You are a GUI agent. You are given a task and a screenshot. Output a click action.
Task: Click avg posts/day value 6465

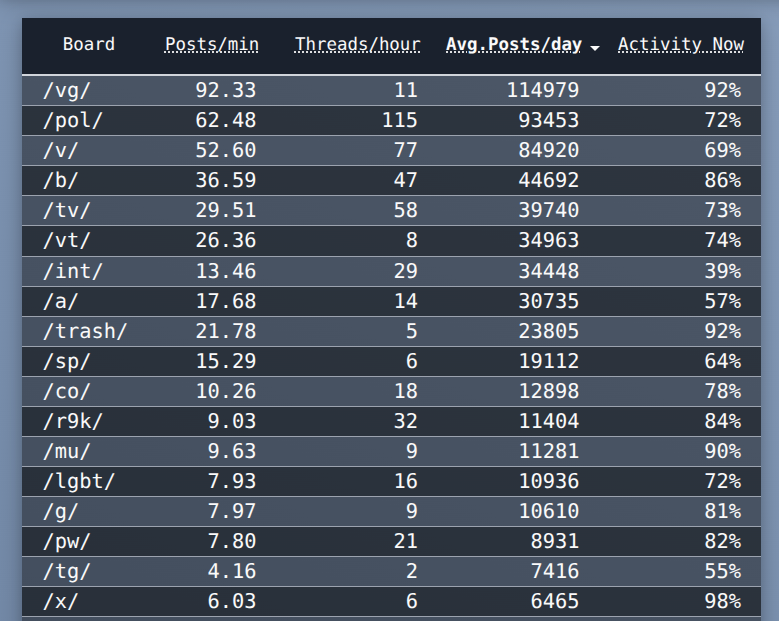(555, 601)
